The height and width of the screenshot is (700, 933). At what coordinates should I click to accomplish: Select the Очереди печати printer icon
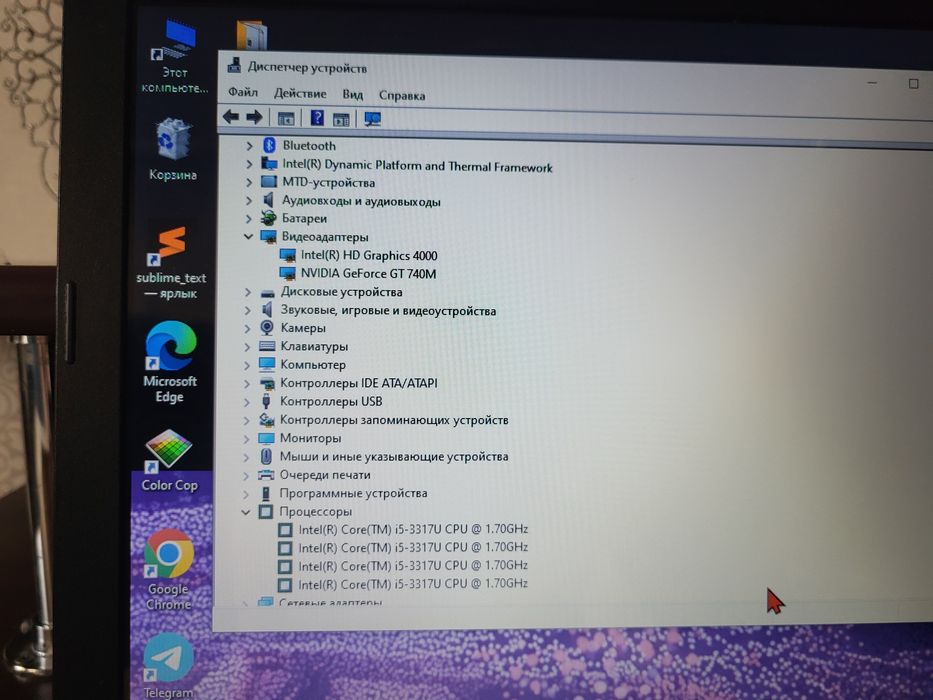[x=266, y=474]
